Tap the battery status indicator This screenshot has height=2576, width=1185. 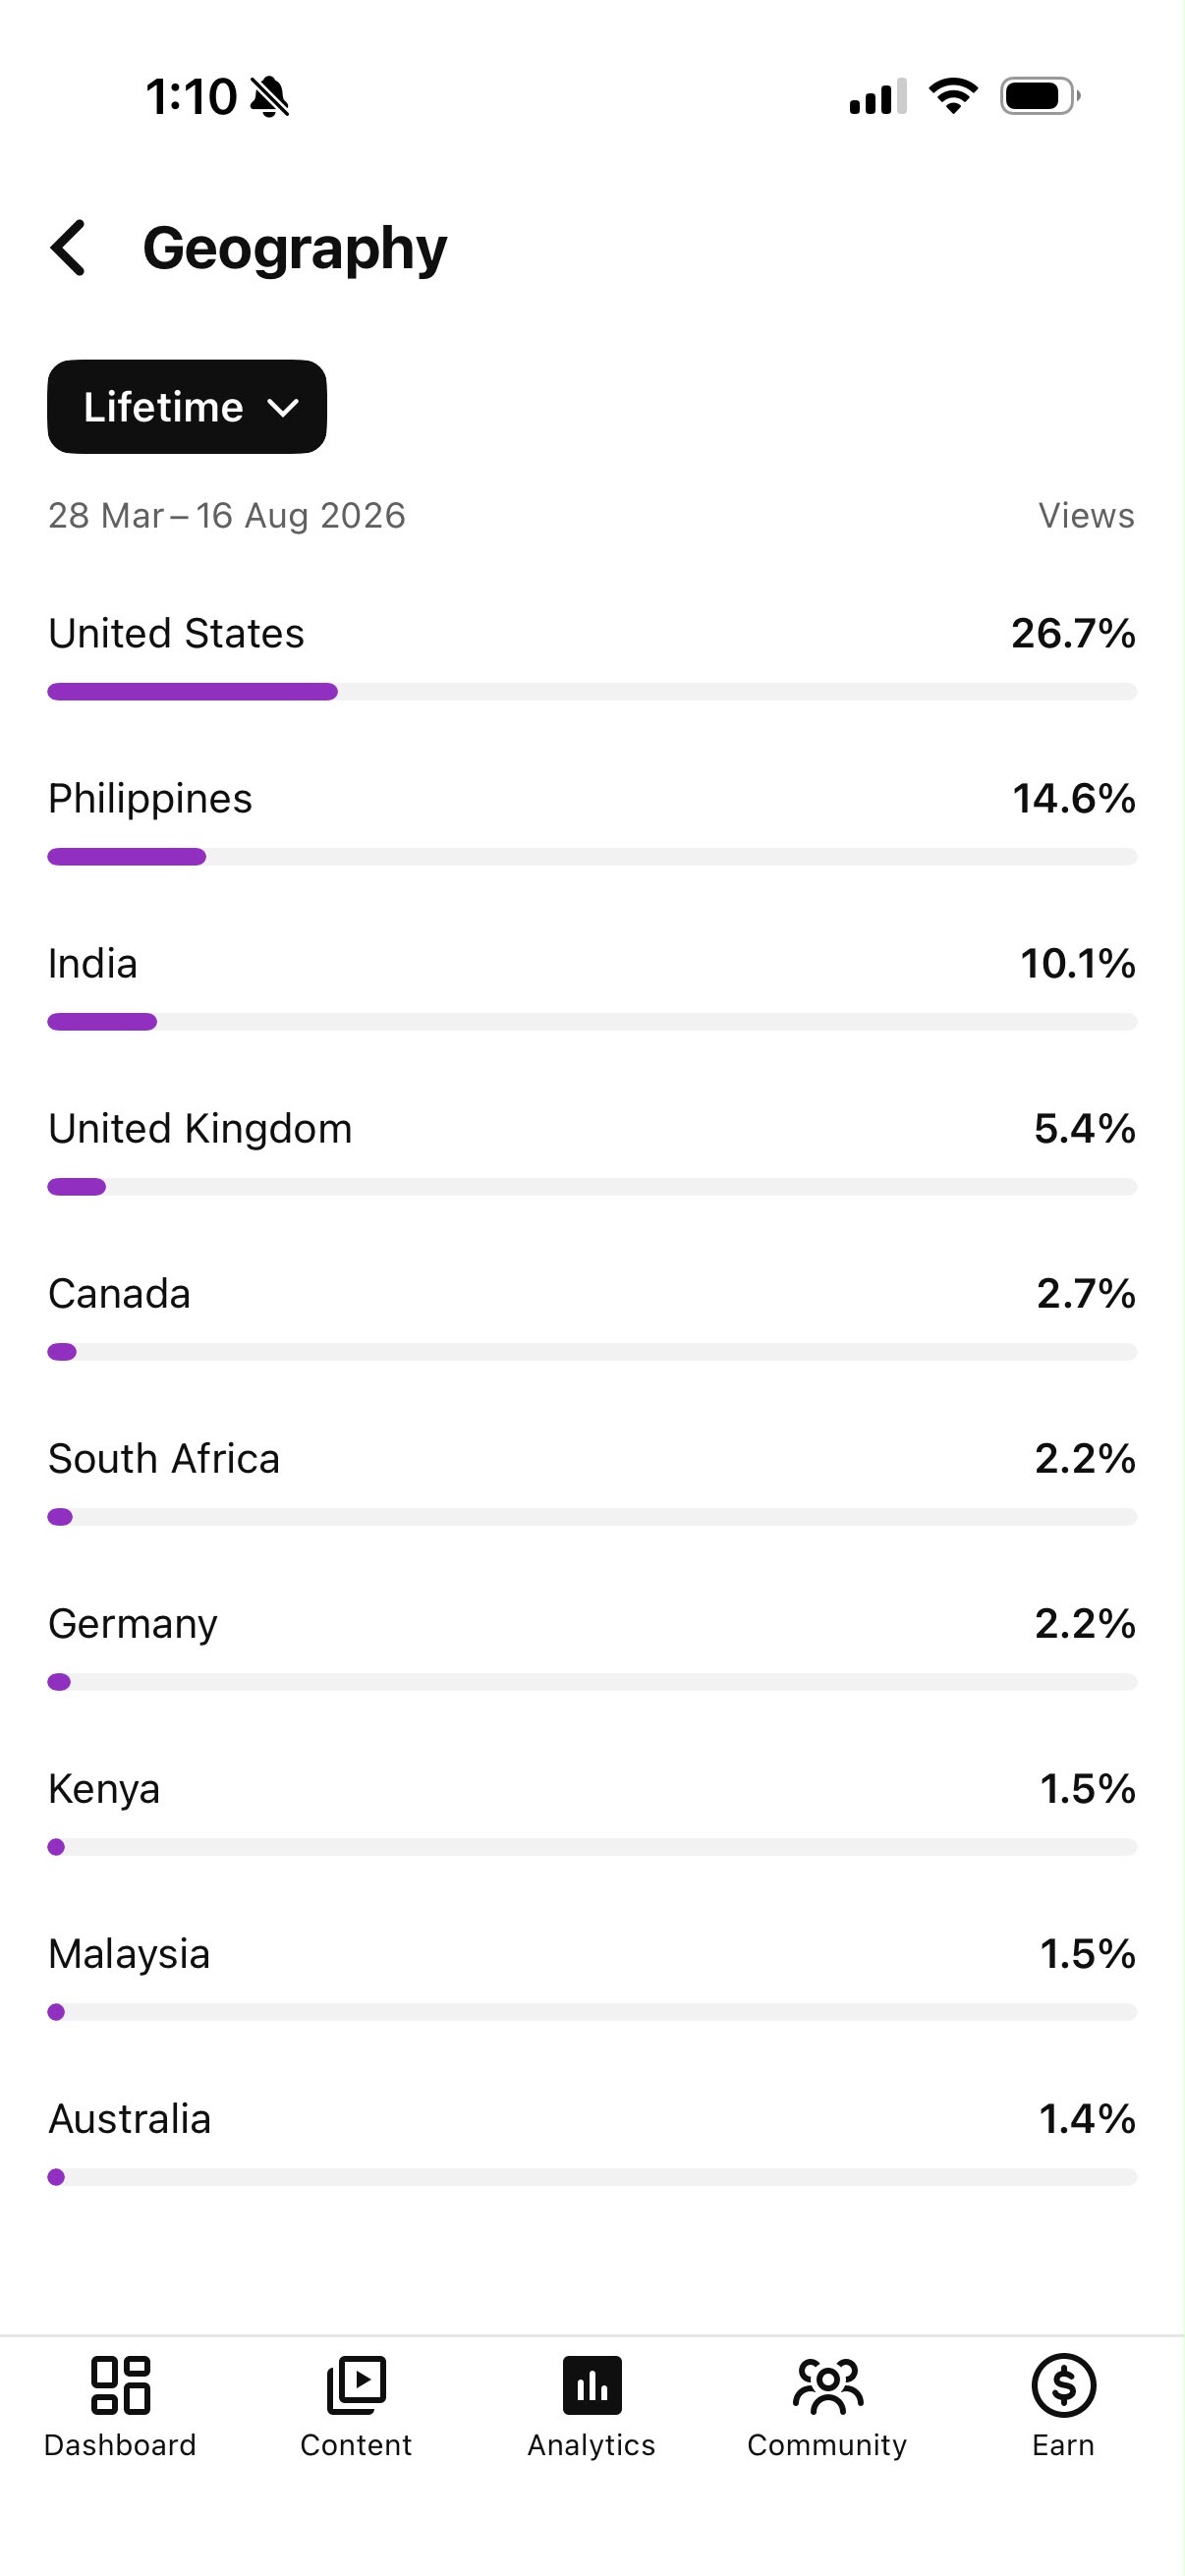coord(1040,96)
